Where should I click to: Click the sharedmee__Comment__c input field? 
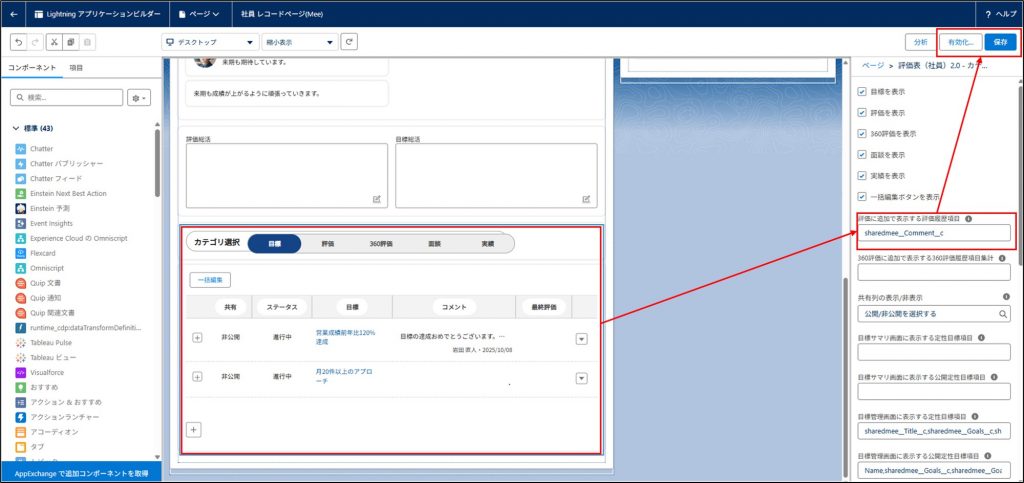click(x=934, y=233)
